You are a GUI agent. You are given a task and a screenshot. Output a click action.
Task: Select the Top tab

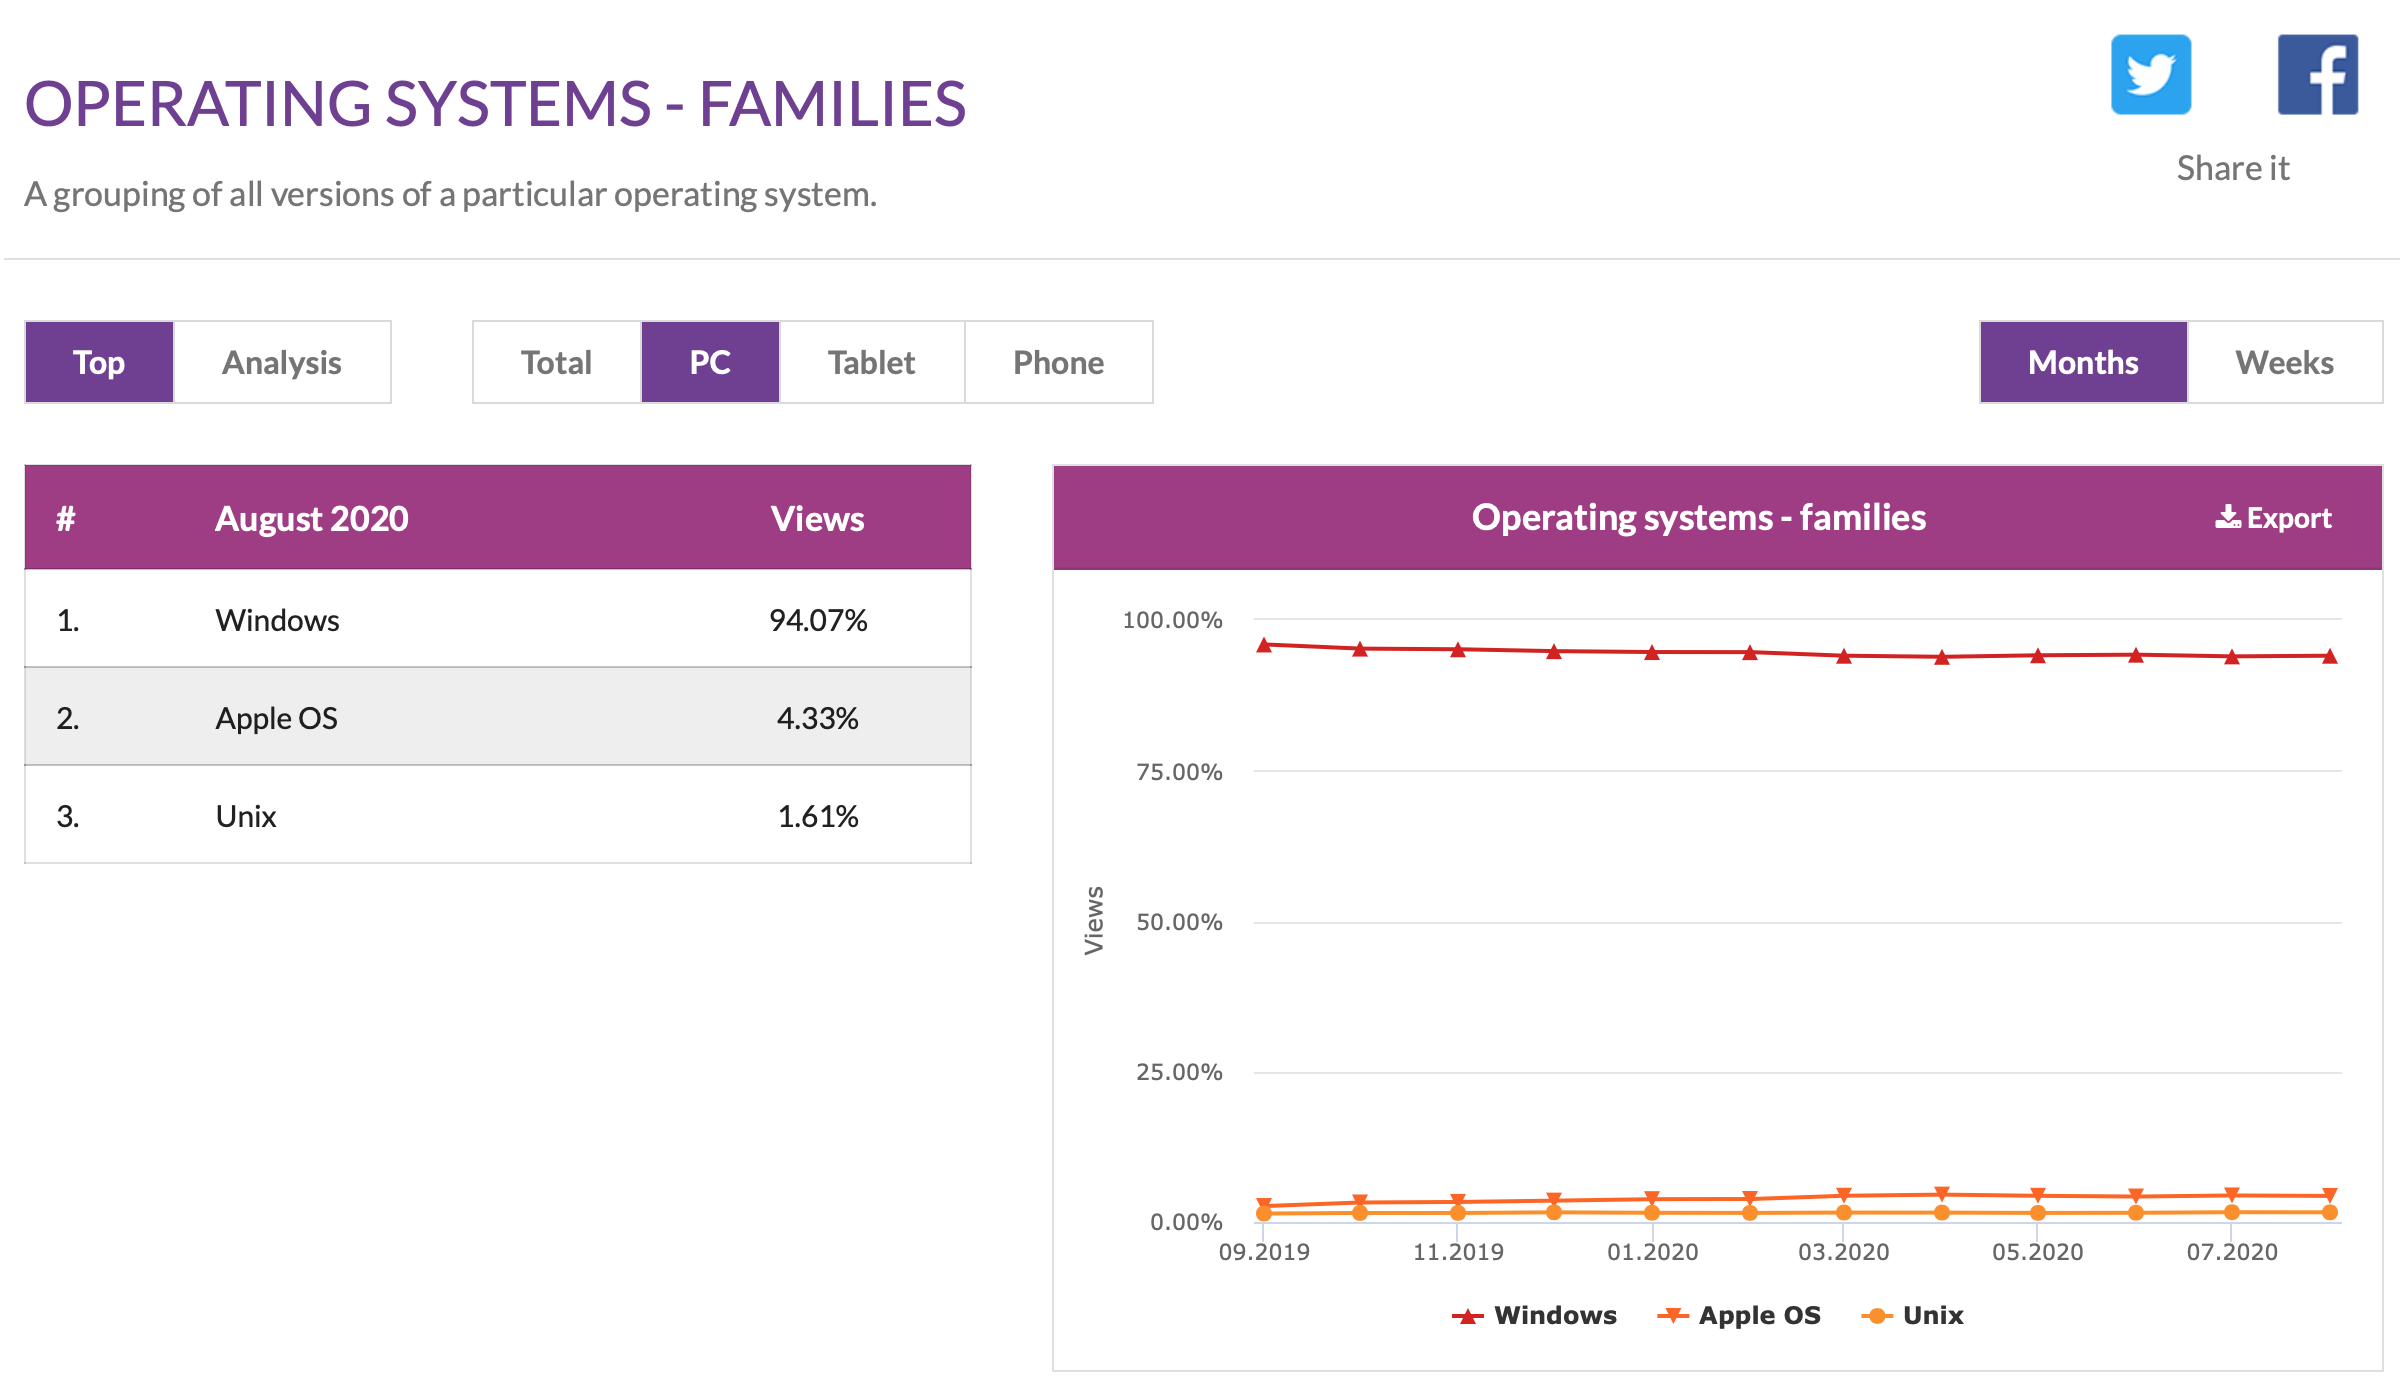(x=99, y=362)
